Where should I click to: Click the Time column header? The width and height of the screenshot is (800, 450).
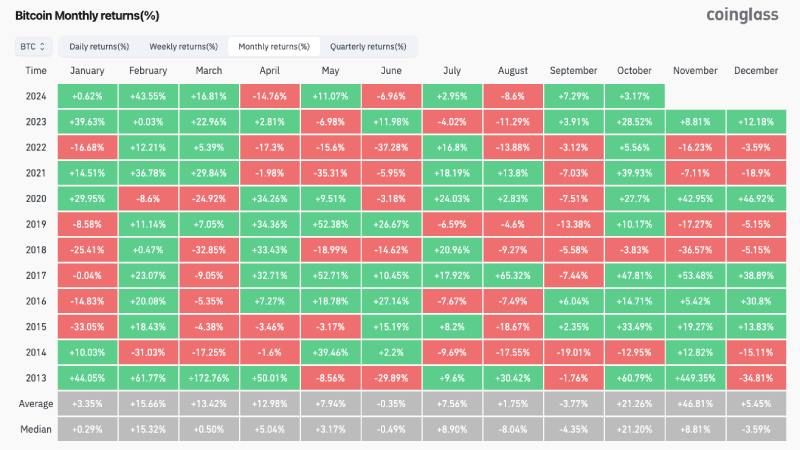(36, 70)
